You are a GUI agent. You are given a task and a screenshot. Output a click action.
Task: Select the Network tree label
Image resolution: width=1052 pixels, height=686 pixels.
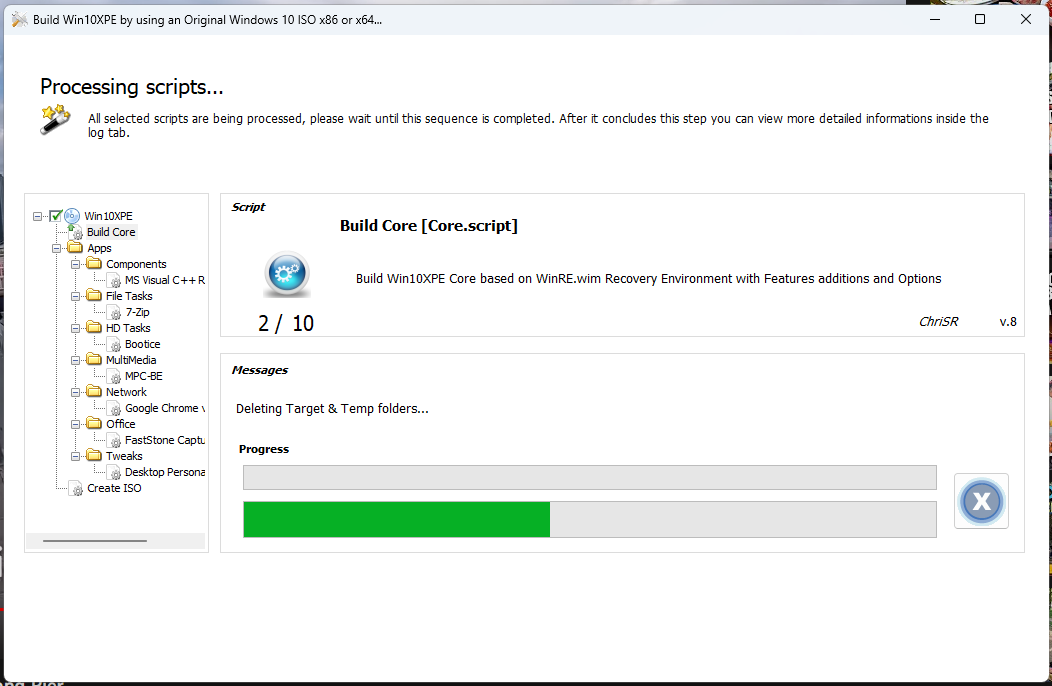(126, 392)
